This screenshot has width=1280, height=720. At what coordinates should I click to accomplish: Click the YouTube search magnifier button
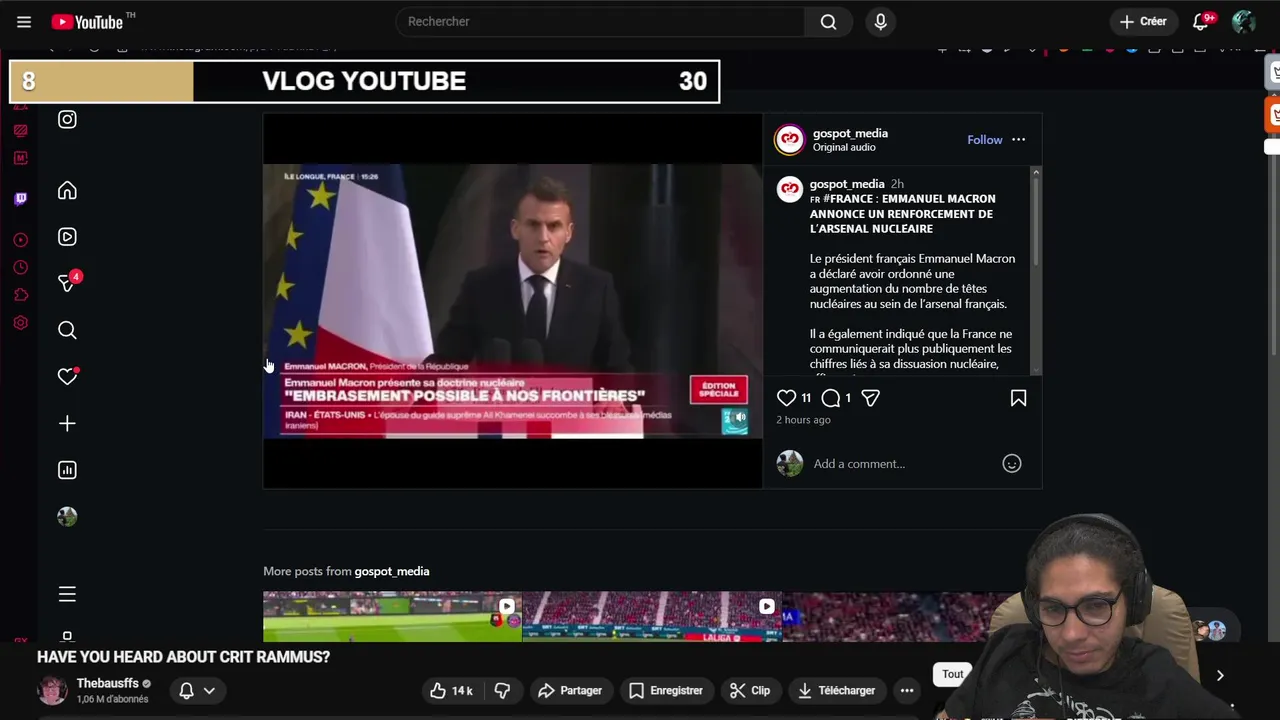(x=828, y=21)
